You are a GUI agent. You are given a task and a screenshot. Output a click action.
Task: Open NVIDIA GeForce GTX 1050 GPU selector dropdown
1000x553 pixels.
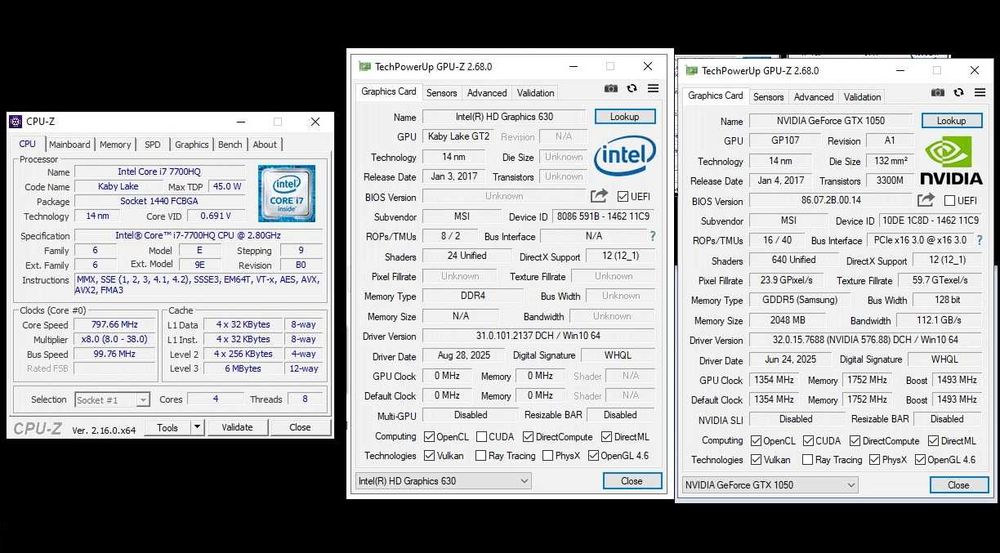[x=770, y=485]
